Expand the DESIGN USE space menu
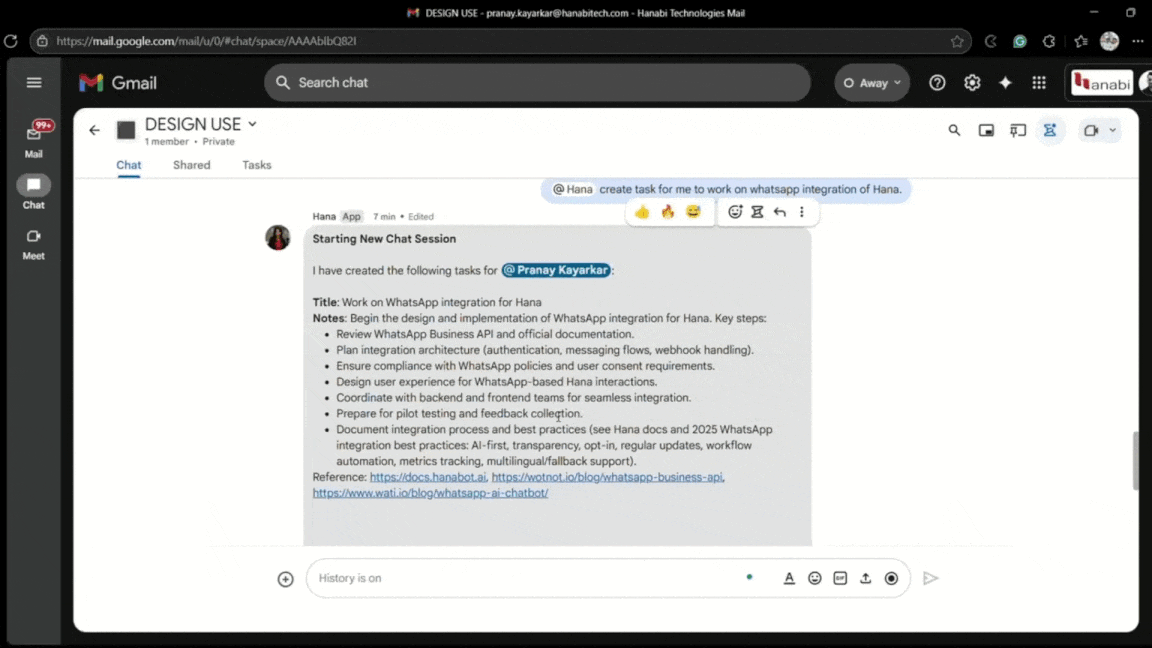Screen dimensions: 1152x648 [252, 124]
